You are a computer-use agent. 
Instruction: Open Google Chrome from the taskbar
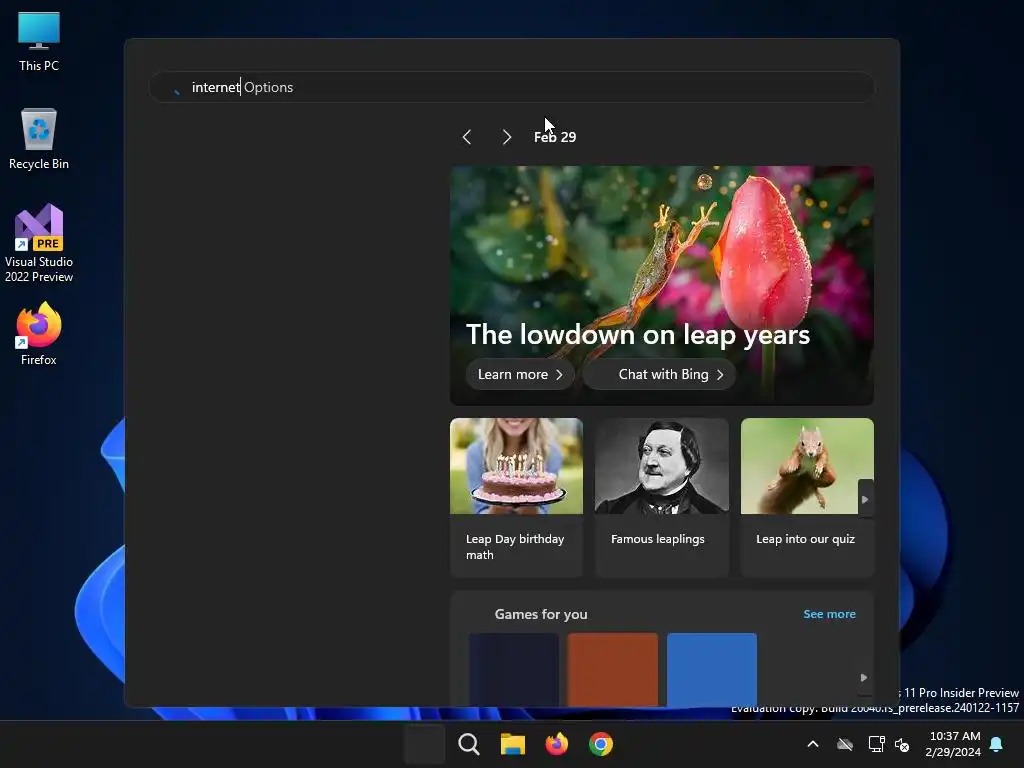[x=601, y=744]
